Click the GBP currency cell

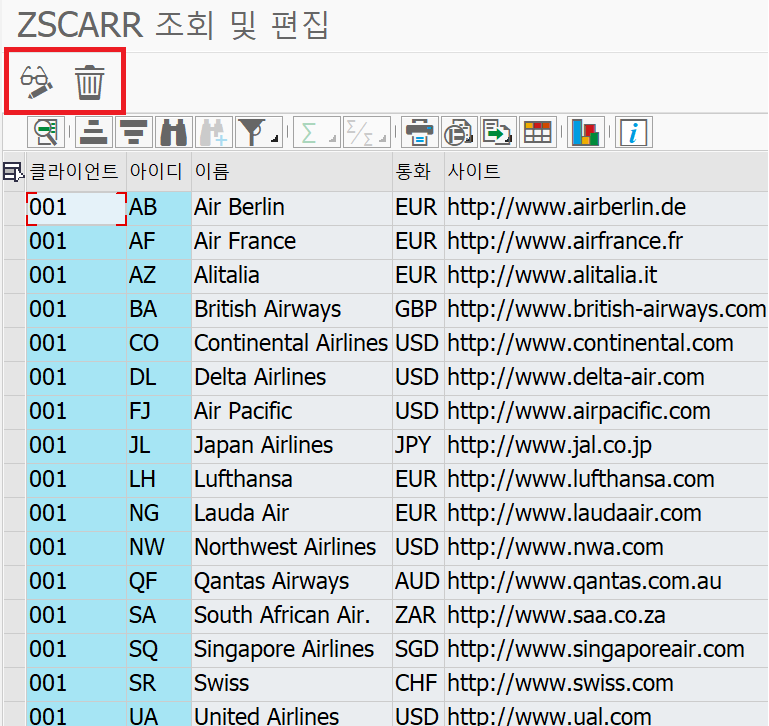click(x=418, y=311)
